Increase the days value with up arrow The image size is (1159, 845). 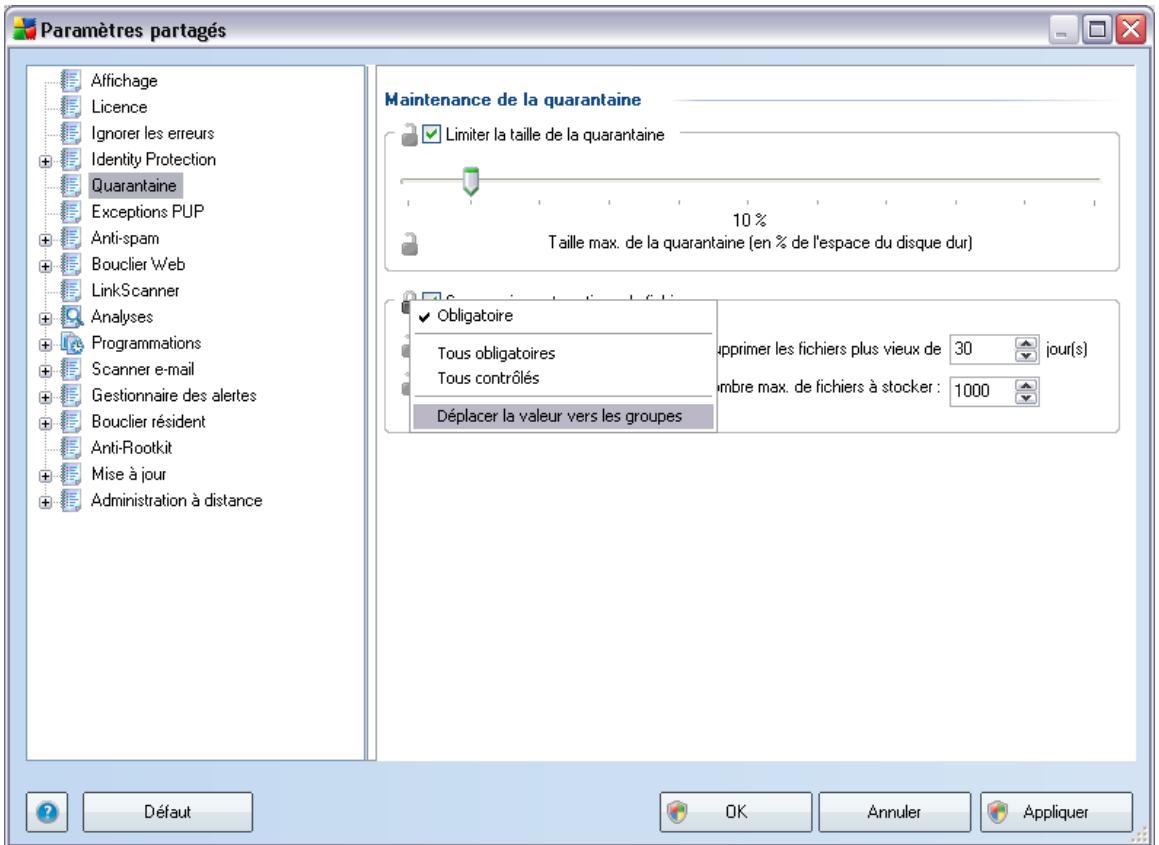1026,343
